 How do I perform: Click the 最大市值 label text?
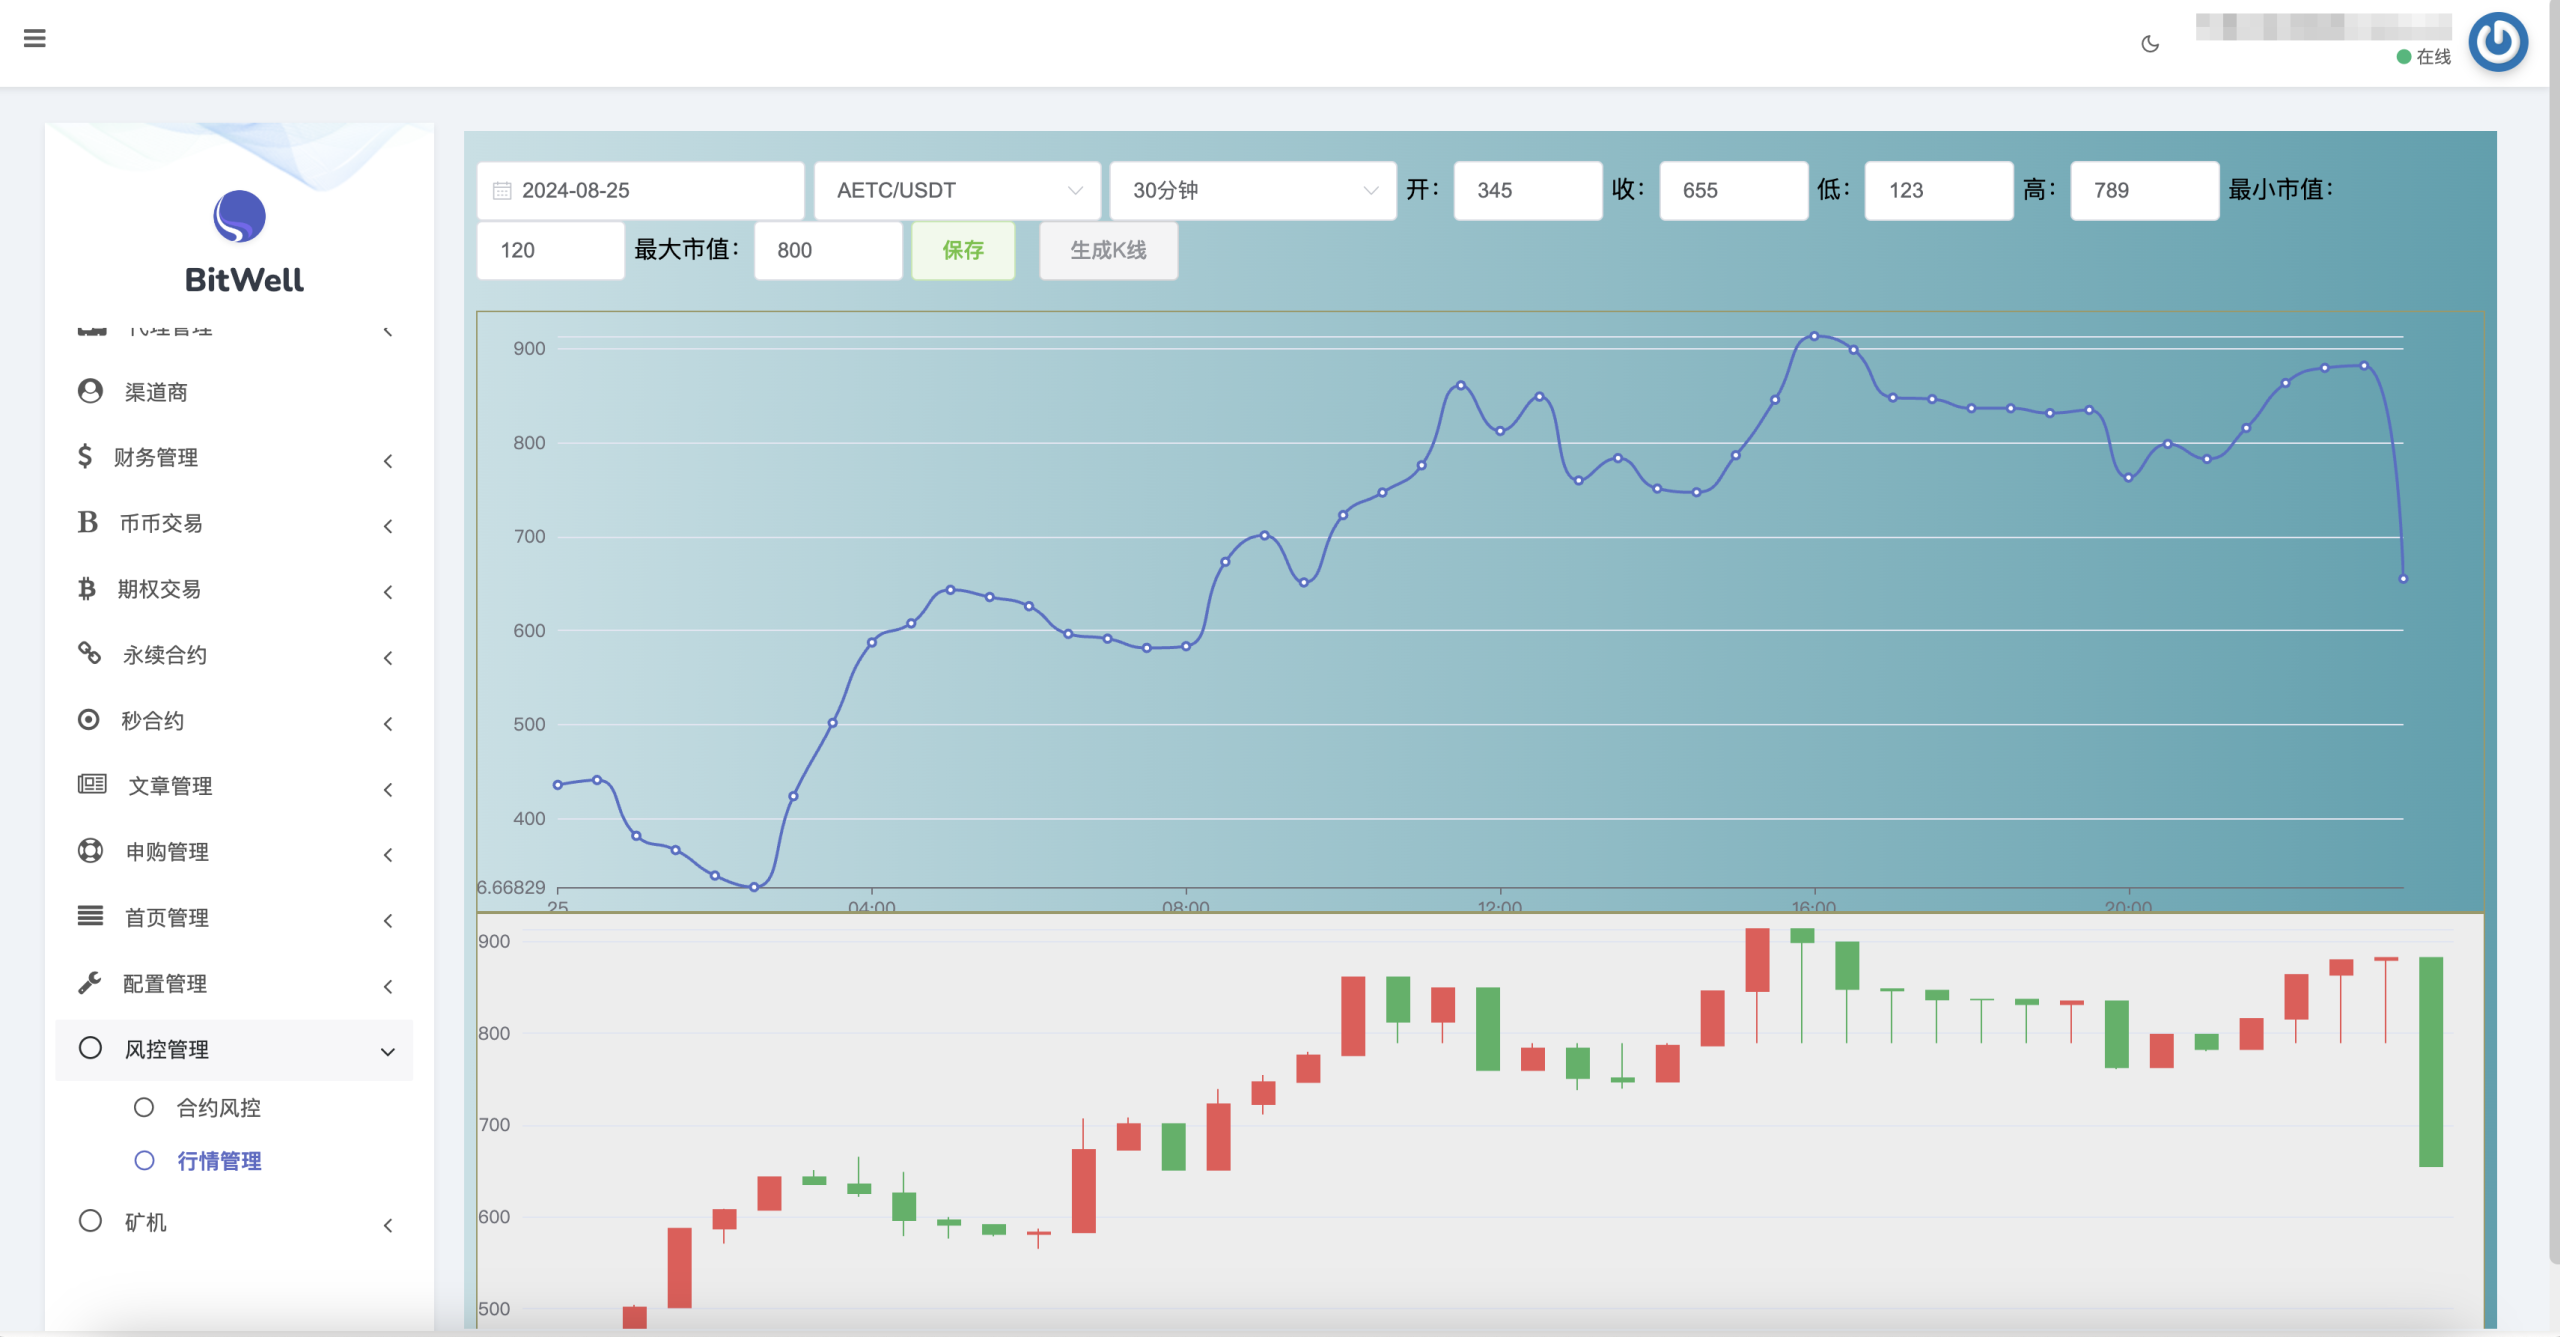tap(686, 250)
